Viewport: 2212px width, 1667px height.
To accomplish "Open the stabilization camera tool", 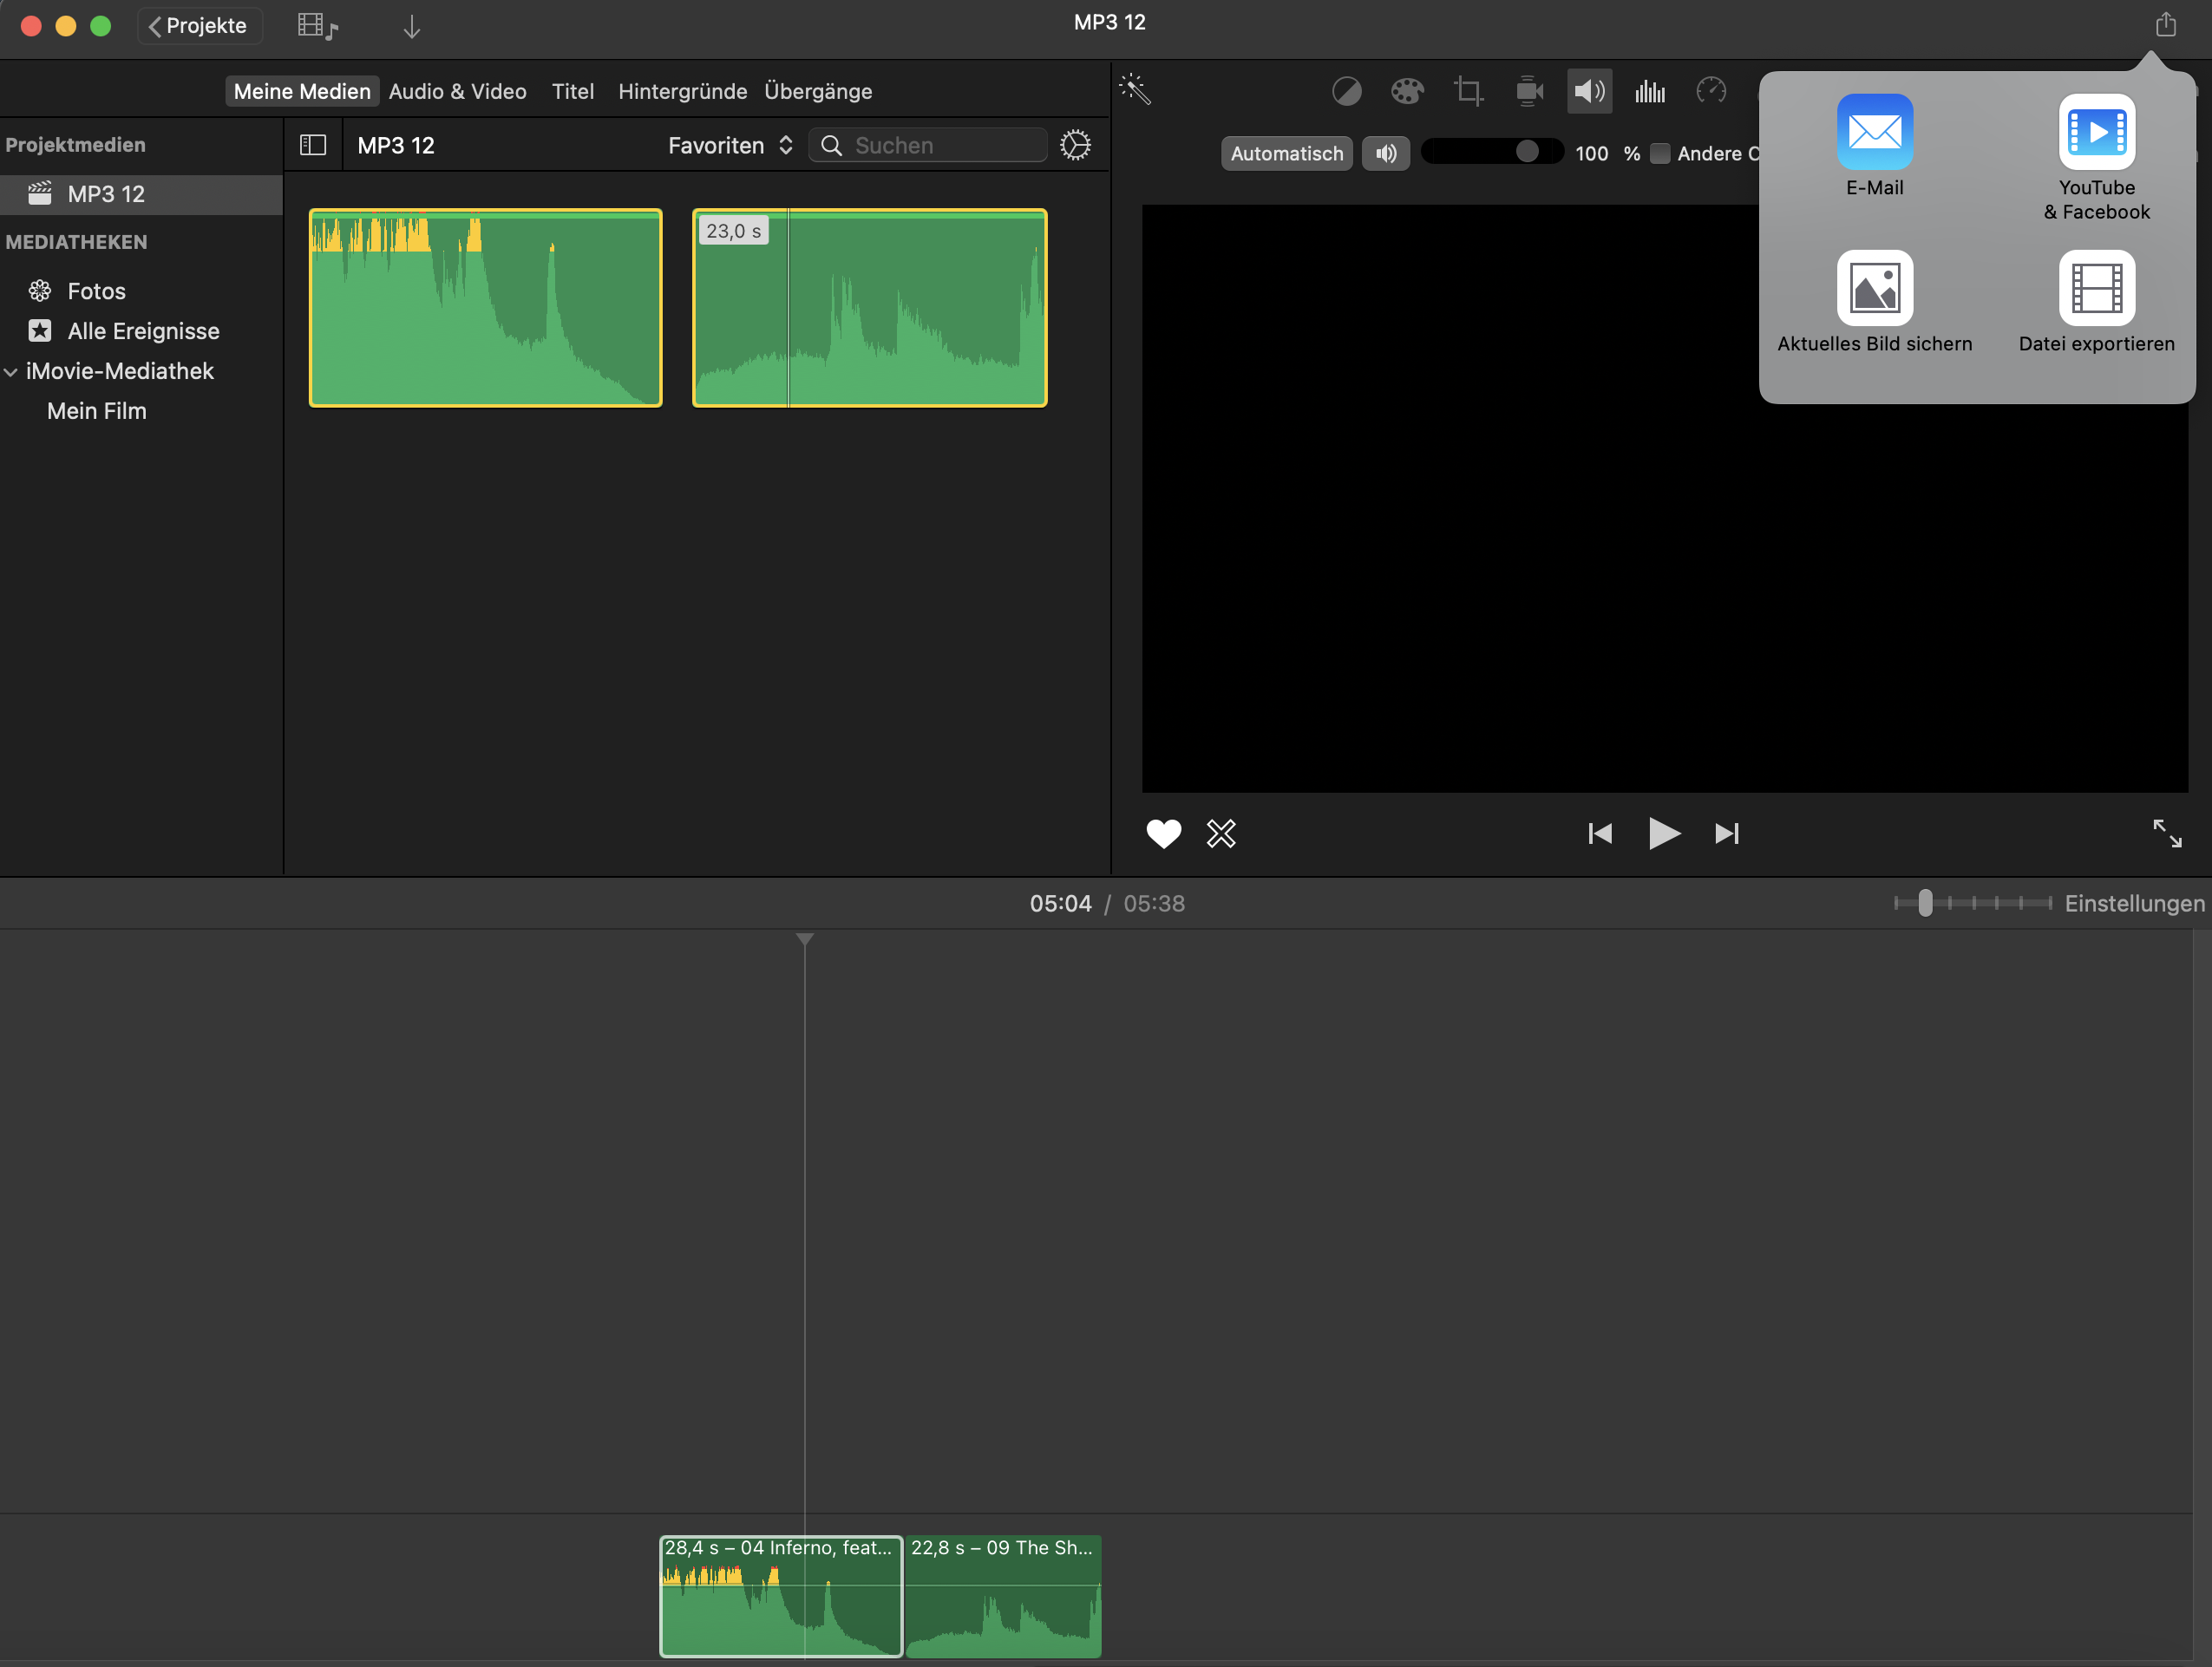I will pyautogui.click(x=1529, y=92).
